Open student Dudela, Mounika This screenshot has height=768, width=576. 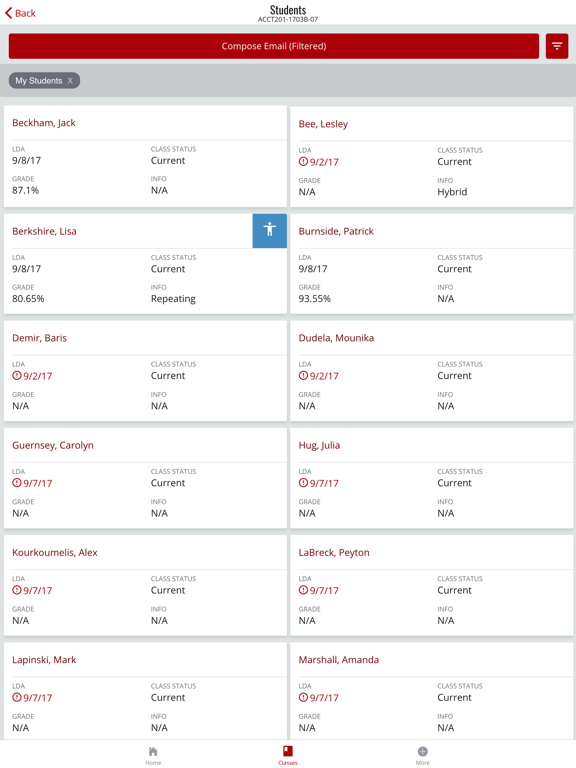(x=336, y=338)
